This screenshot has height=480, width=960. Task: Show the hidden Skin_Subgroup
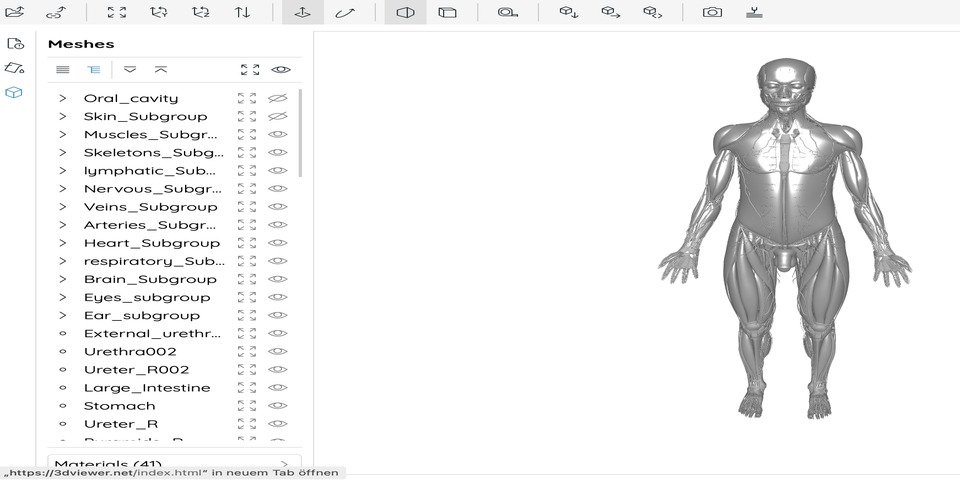278,116
